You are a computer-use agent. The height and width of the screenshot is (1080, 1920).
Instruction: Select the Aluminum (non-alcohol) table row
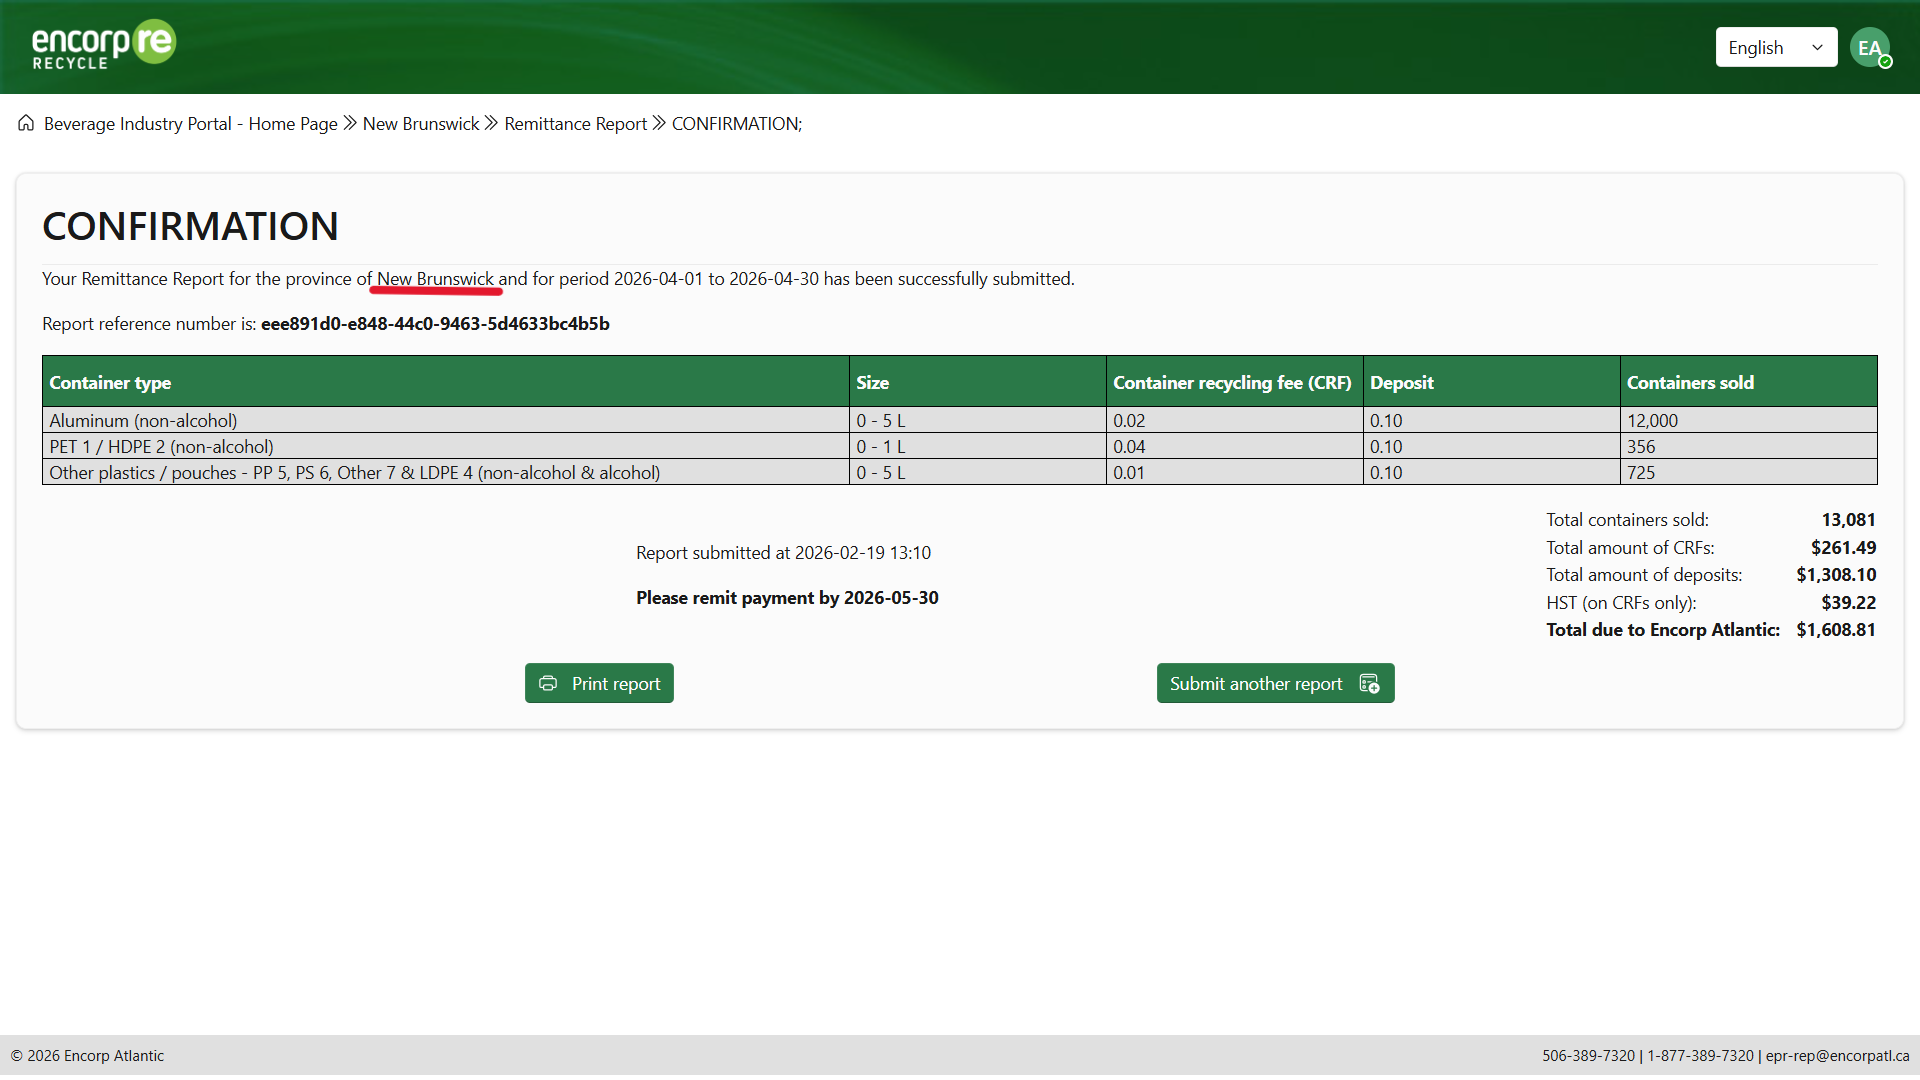143,420
